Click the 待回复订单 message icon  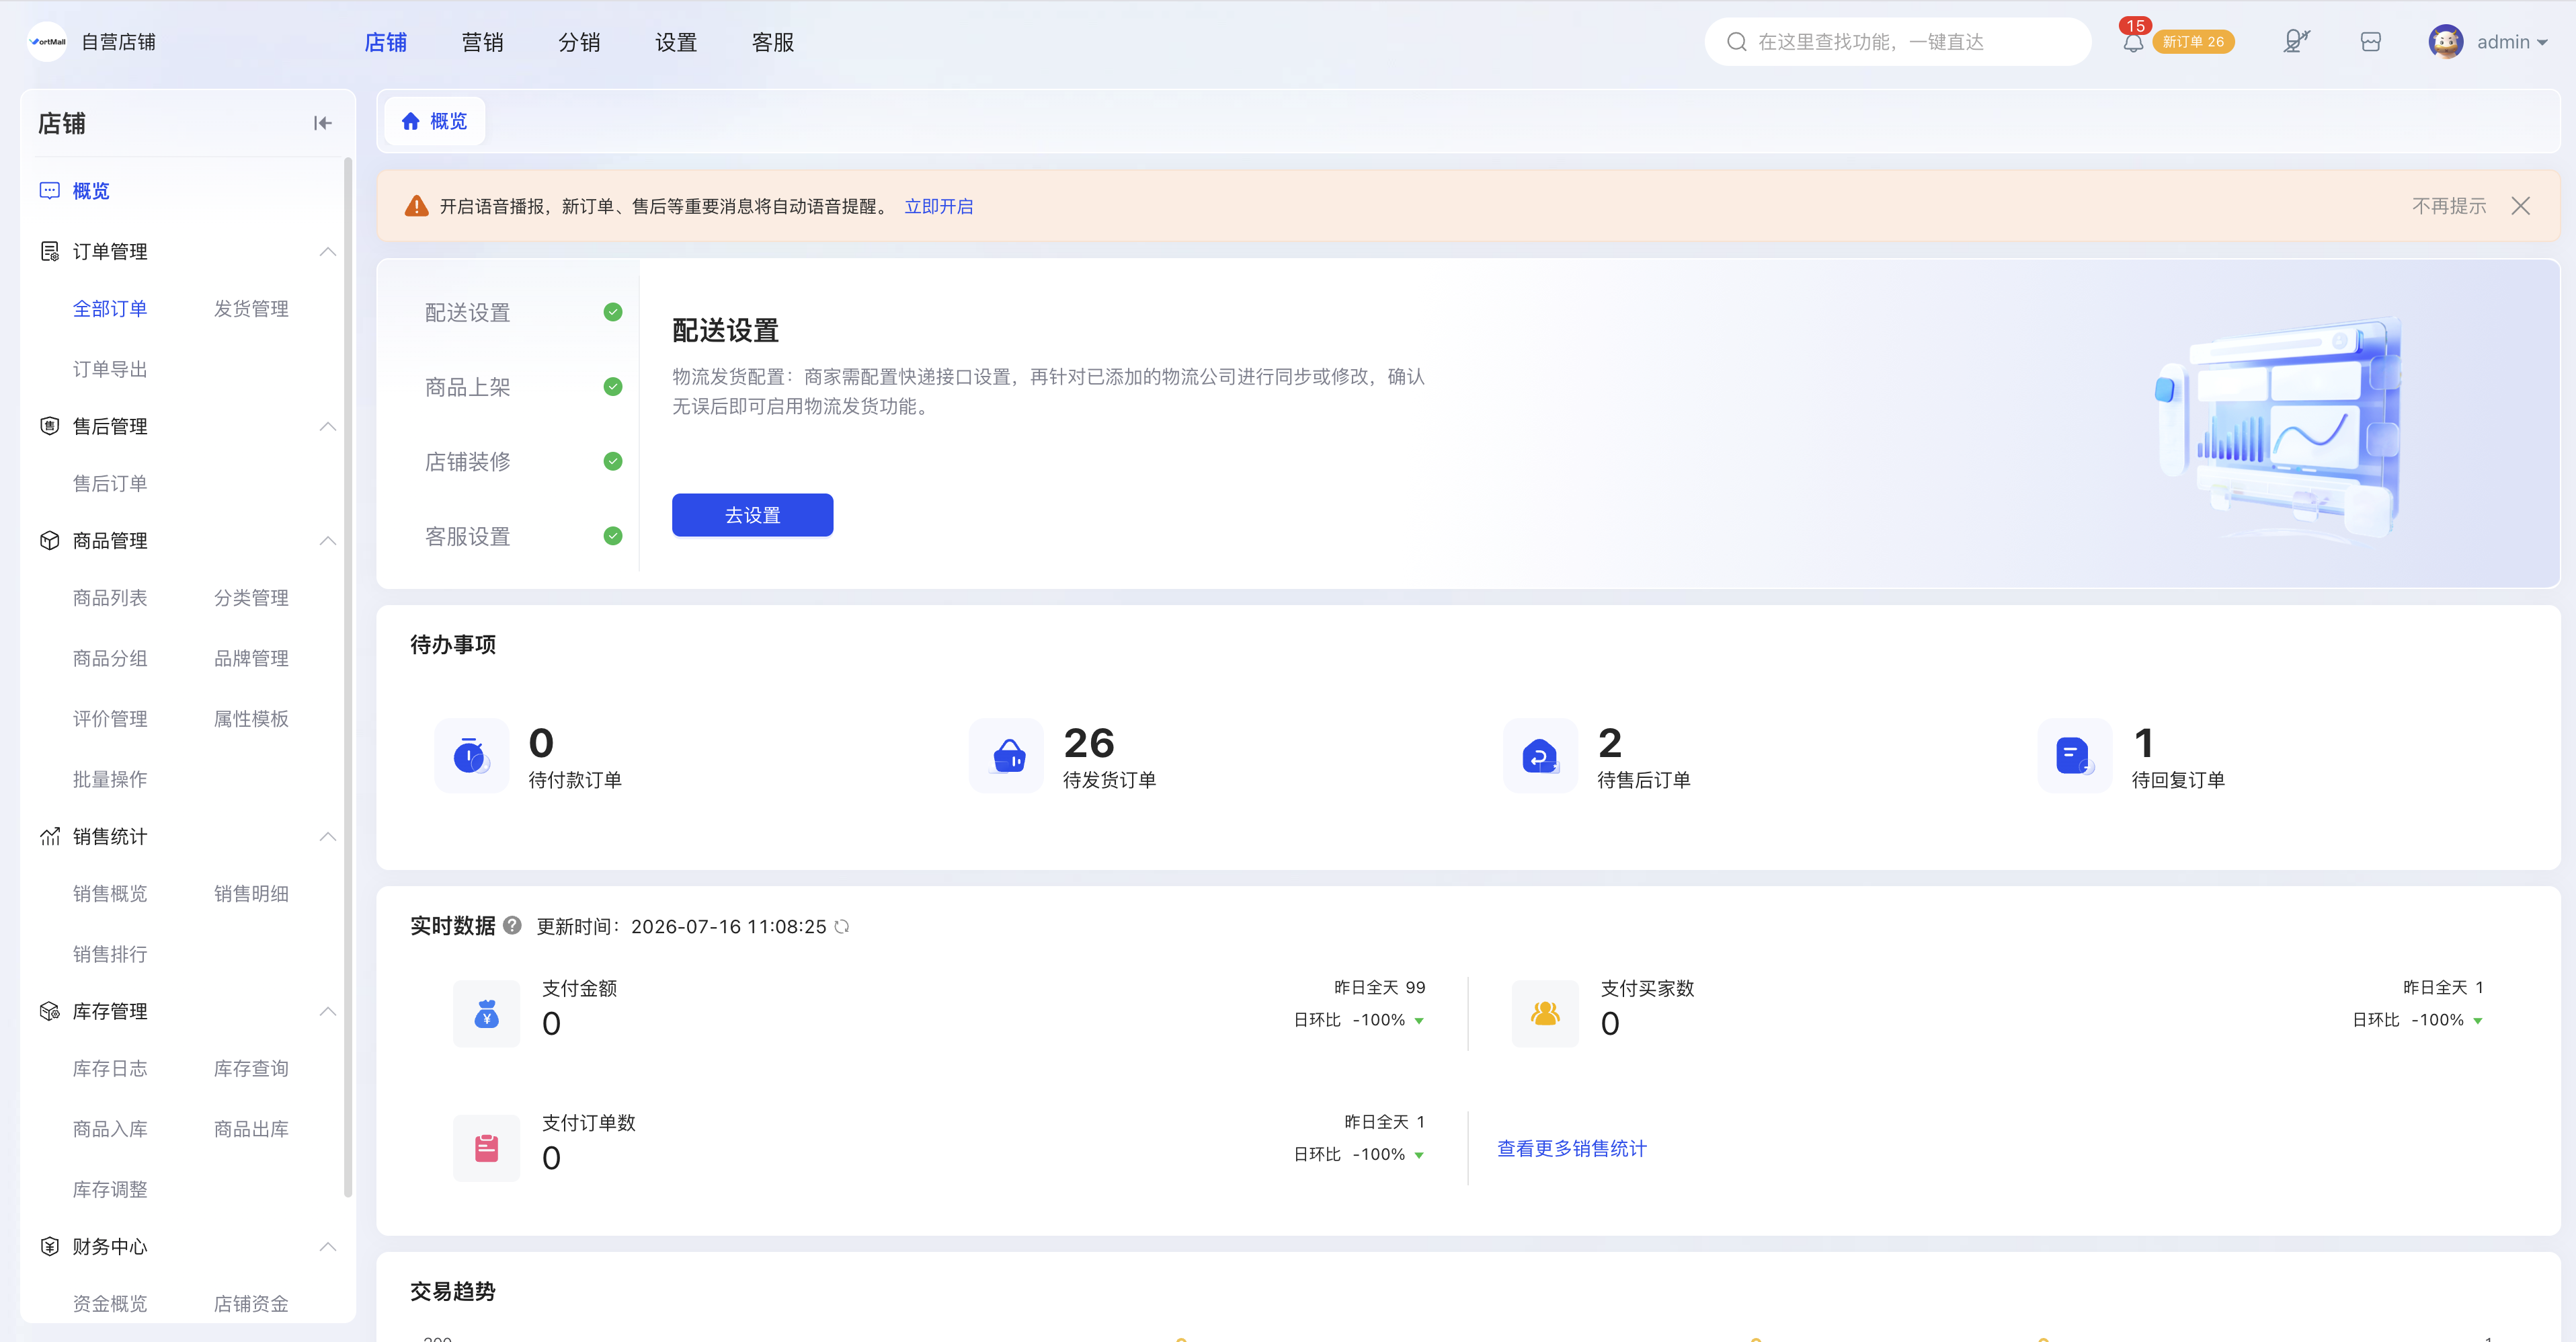(x=2075, y=756)
